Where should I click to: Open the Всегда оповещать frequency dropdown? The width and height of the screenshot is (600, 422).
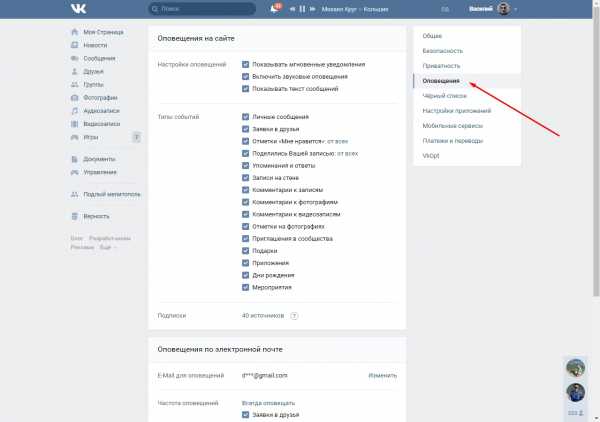[268, 402]
